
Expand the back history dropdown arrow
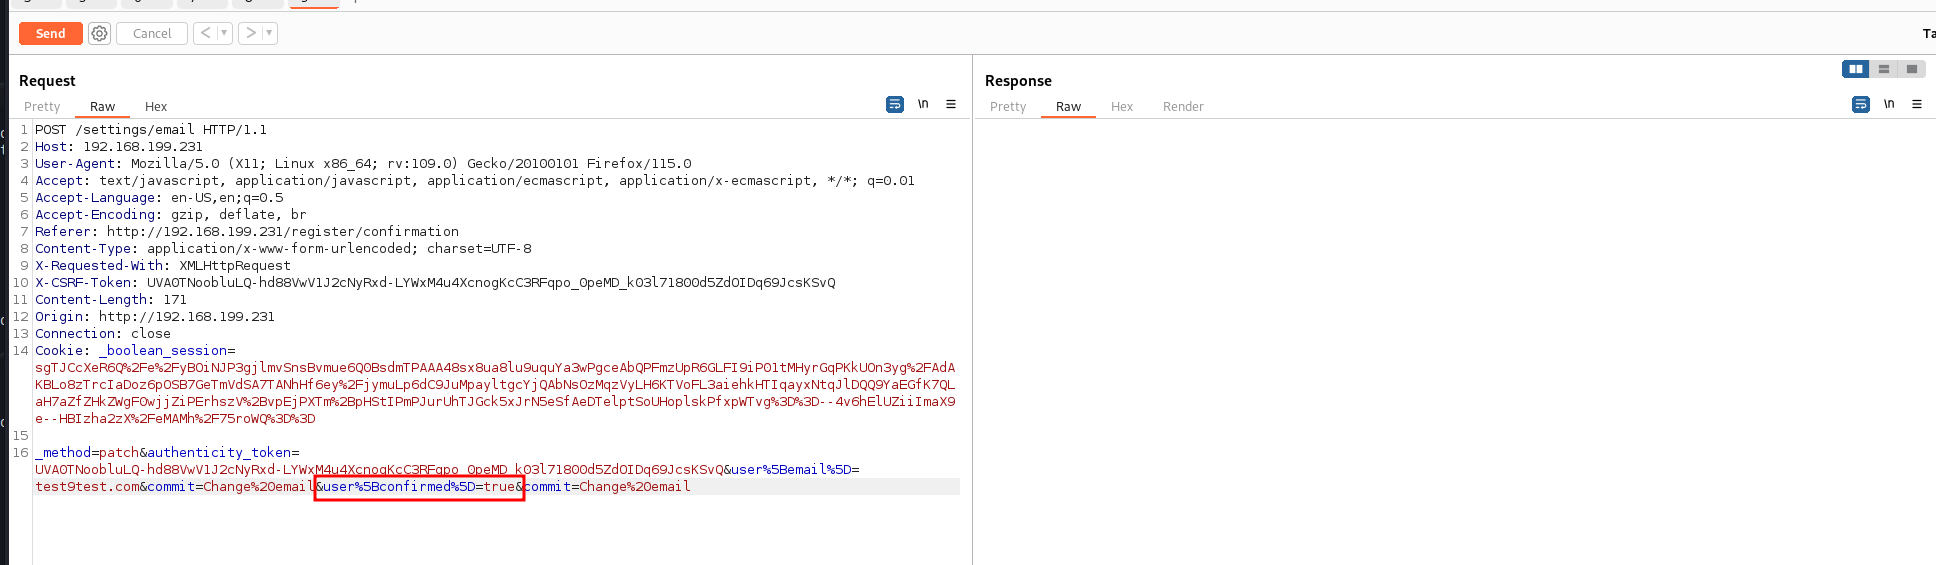[x=224, y=33]
